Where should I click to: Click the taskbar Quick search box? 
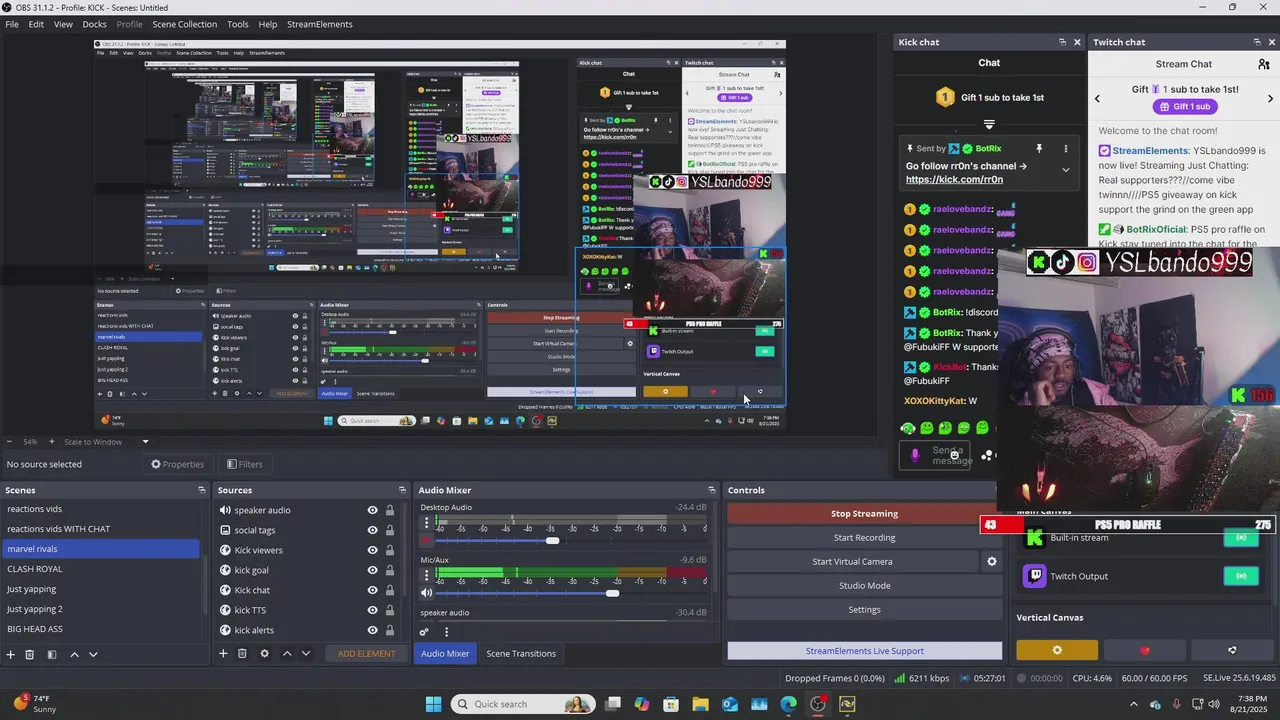click(x=522, y=704)
